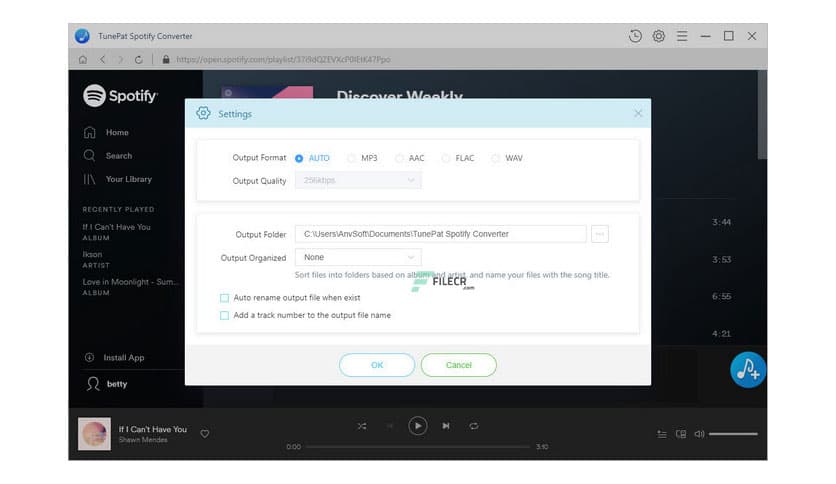The image size is (836, 484).
Task: Click the Spotify logo in sidebar
Action: 120,96
